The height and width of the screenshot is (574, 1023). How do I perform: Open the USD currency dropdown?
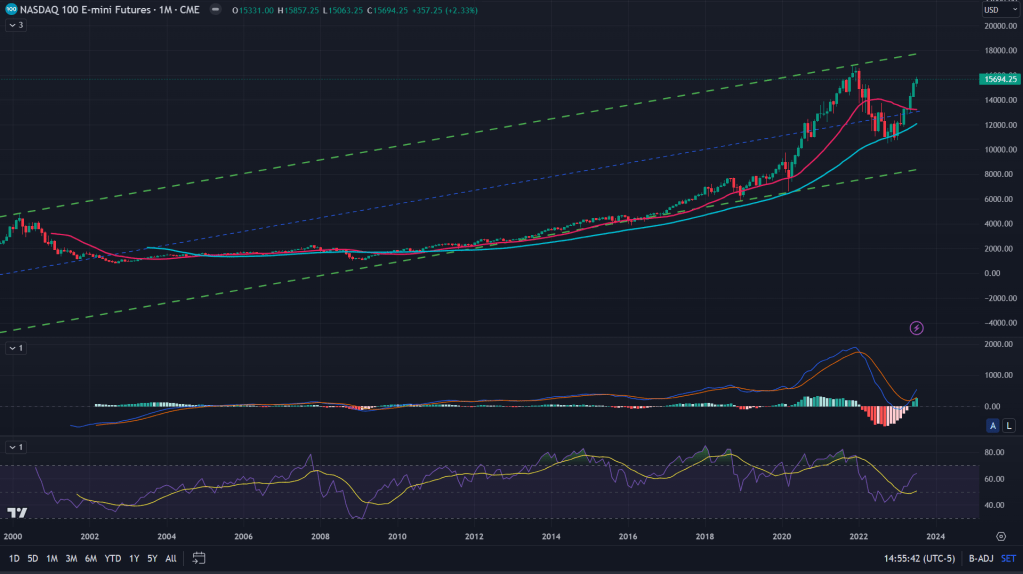point(991,12)
